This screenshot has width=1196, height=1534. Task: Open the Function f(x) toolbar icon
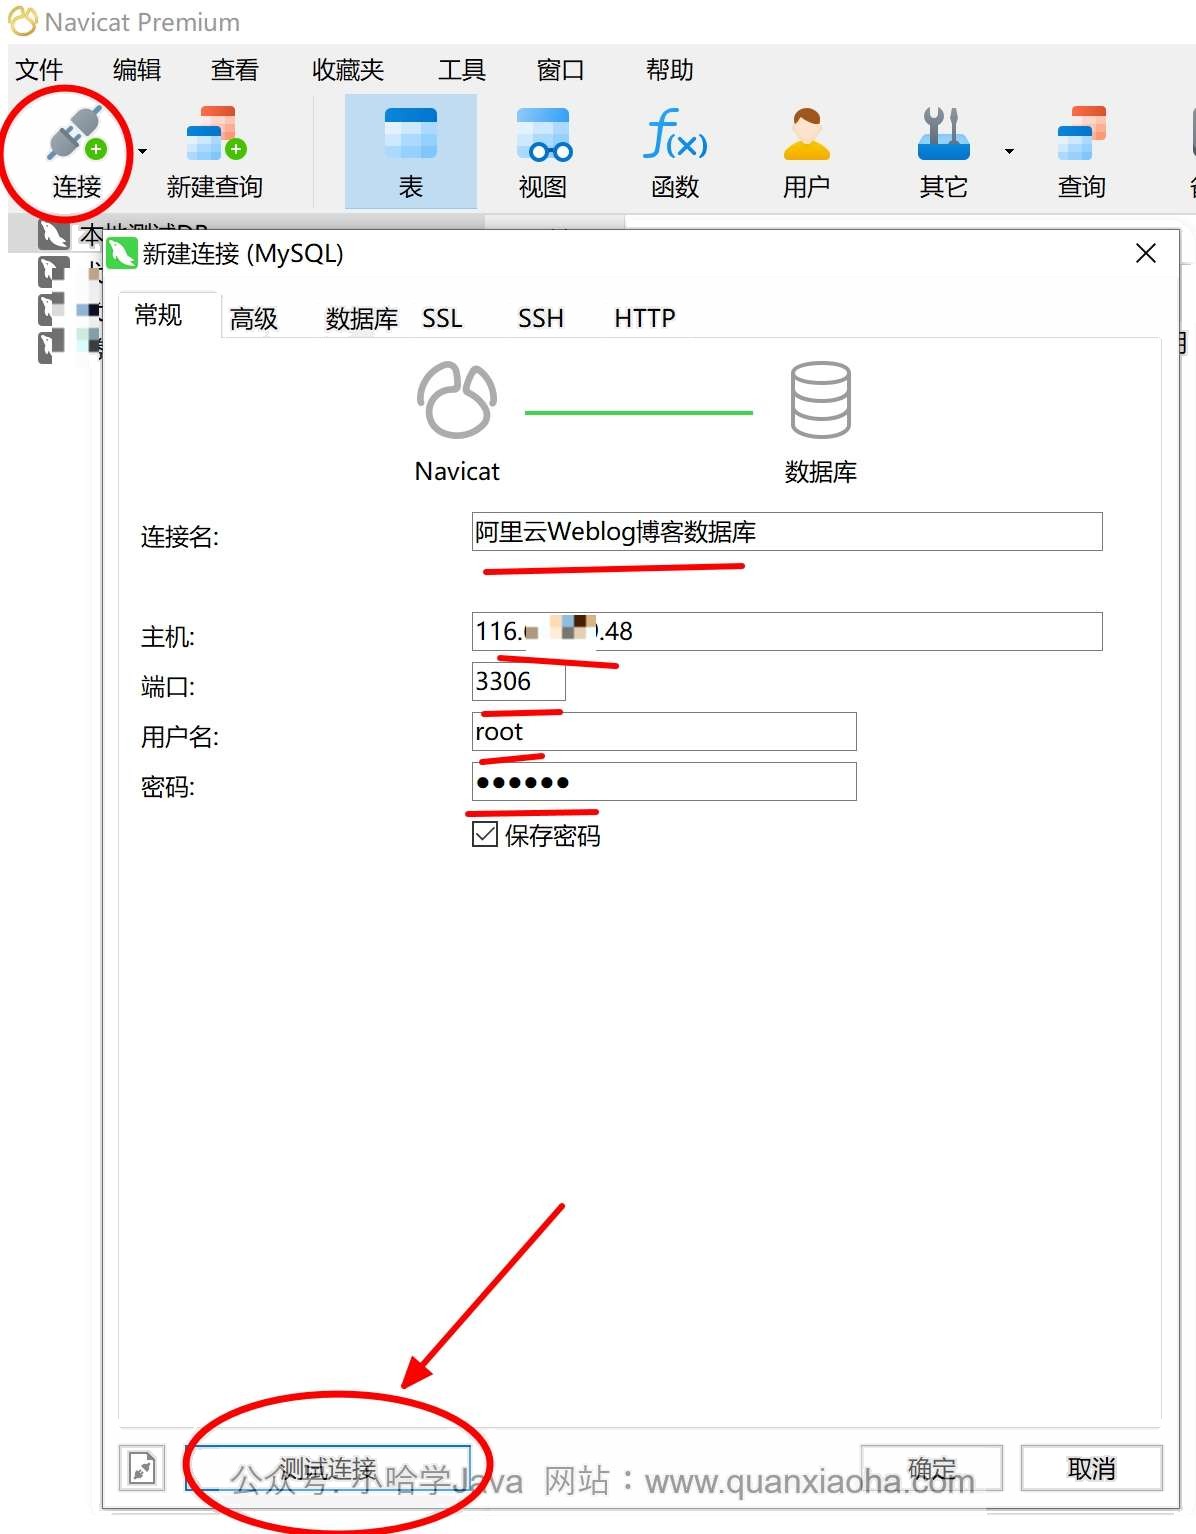point(675,134)
